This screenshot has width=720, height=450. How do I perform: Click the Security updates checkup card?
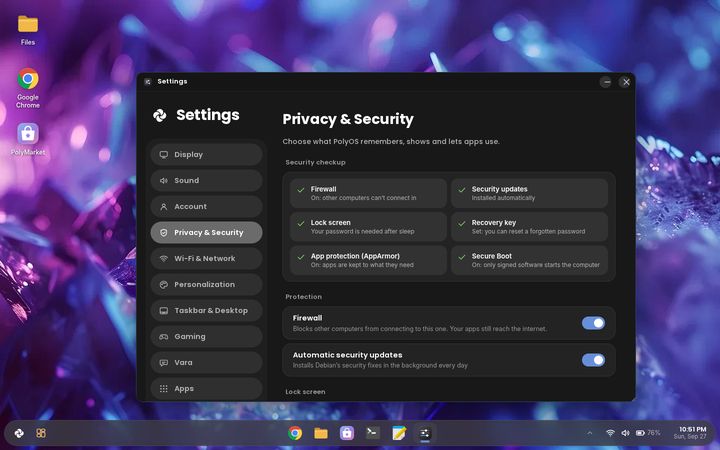(529, 193)
